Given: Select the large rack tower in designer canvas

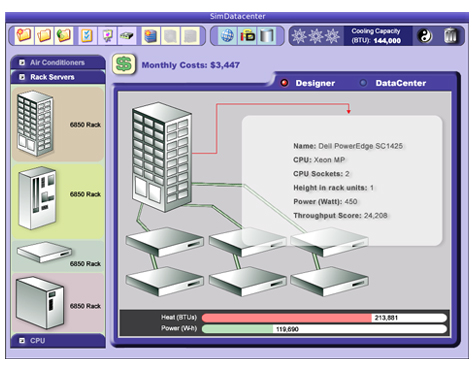Looking at the screenshot, I should 162,157.
